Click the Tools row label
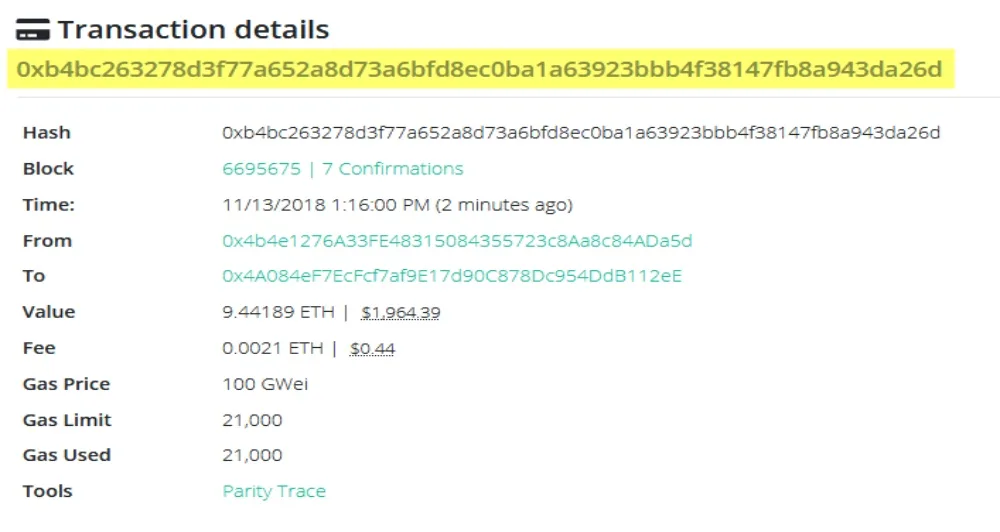 coord(48,491)
